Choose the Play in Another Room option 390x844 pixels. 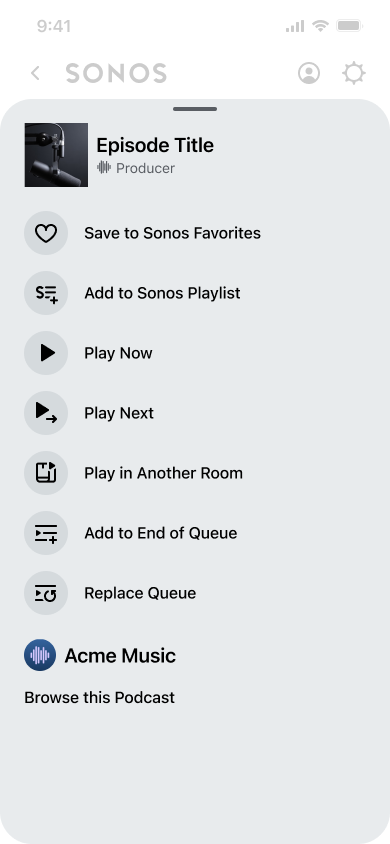(164, 473)
